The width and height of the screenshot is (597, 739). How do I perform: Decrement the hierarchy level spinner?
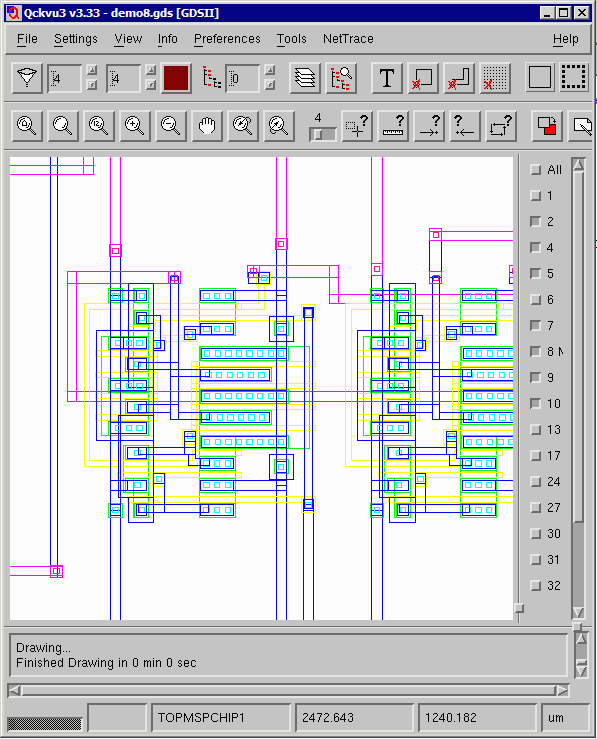(x=270, y=85)
